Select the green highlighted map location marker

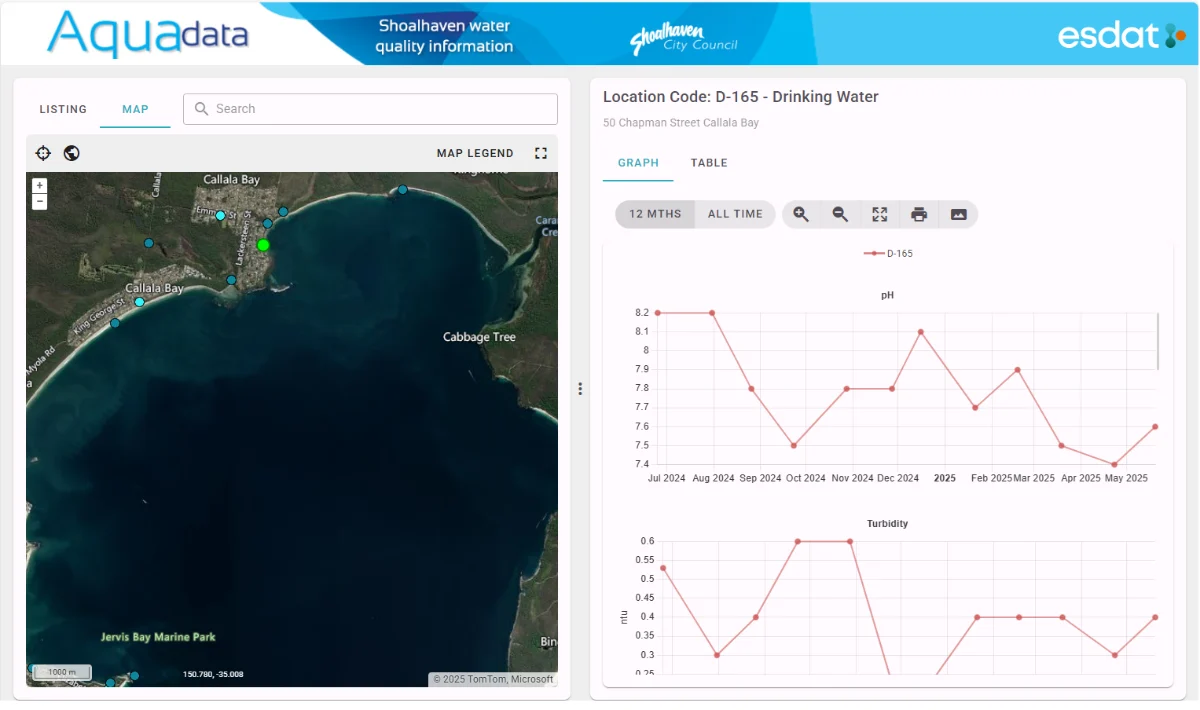[263, 245]
